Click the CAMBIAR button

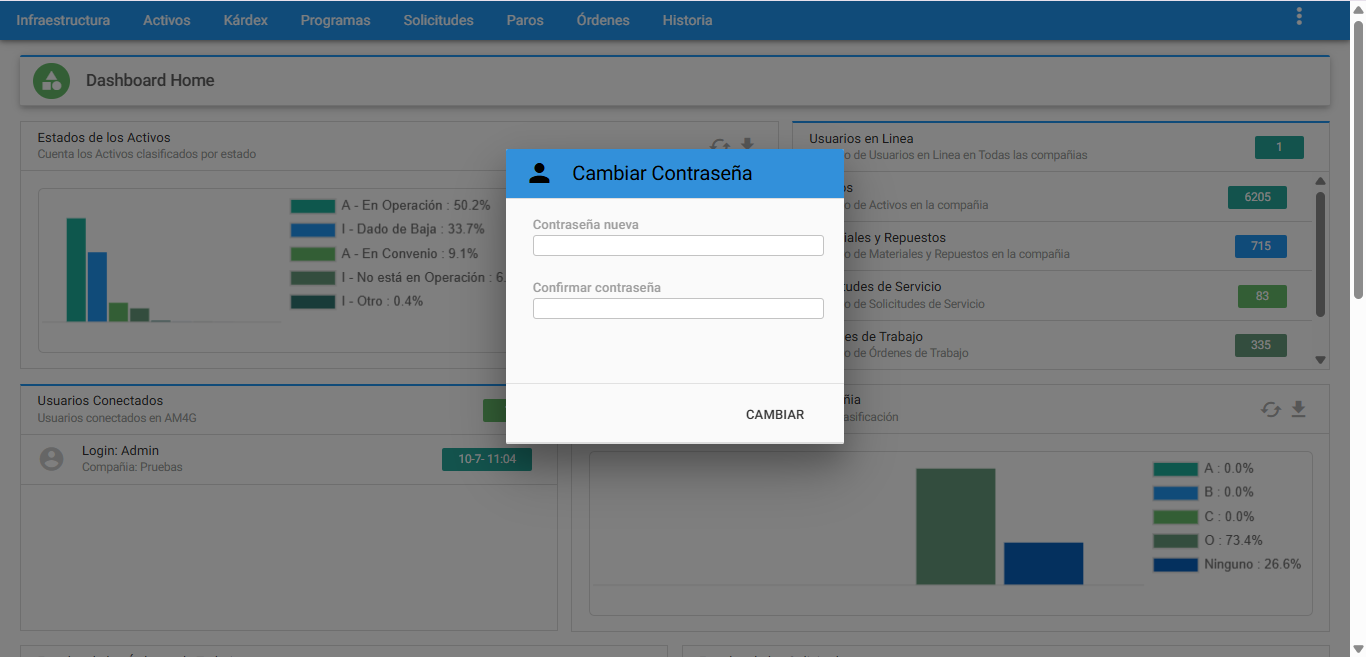[x=775, y=415]
